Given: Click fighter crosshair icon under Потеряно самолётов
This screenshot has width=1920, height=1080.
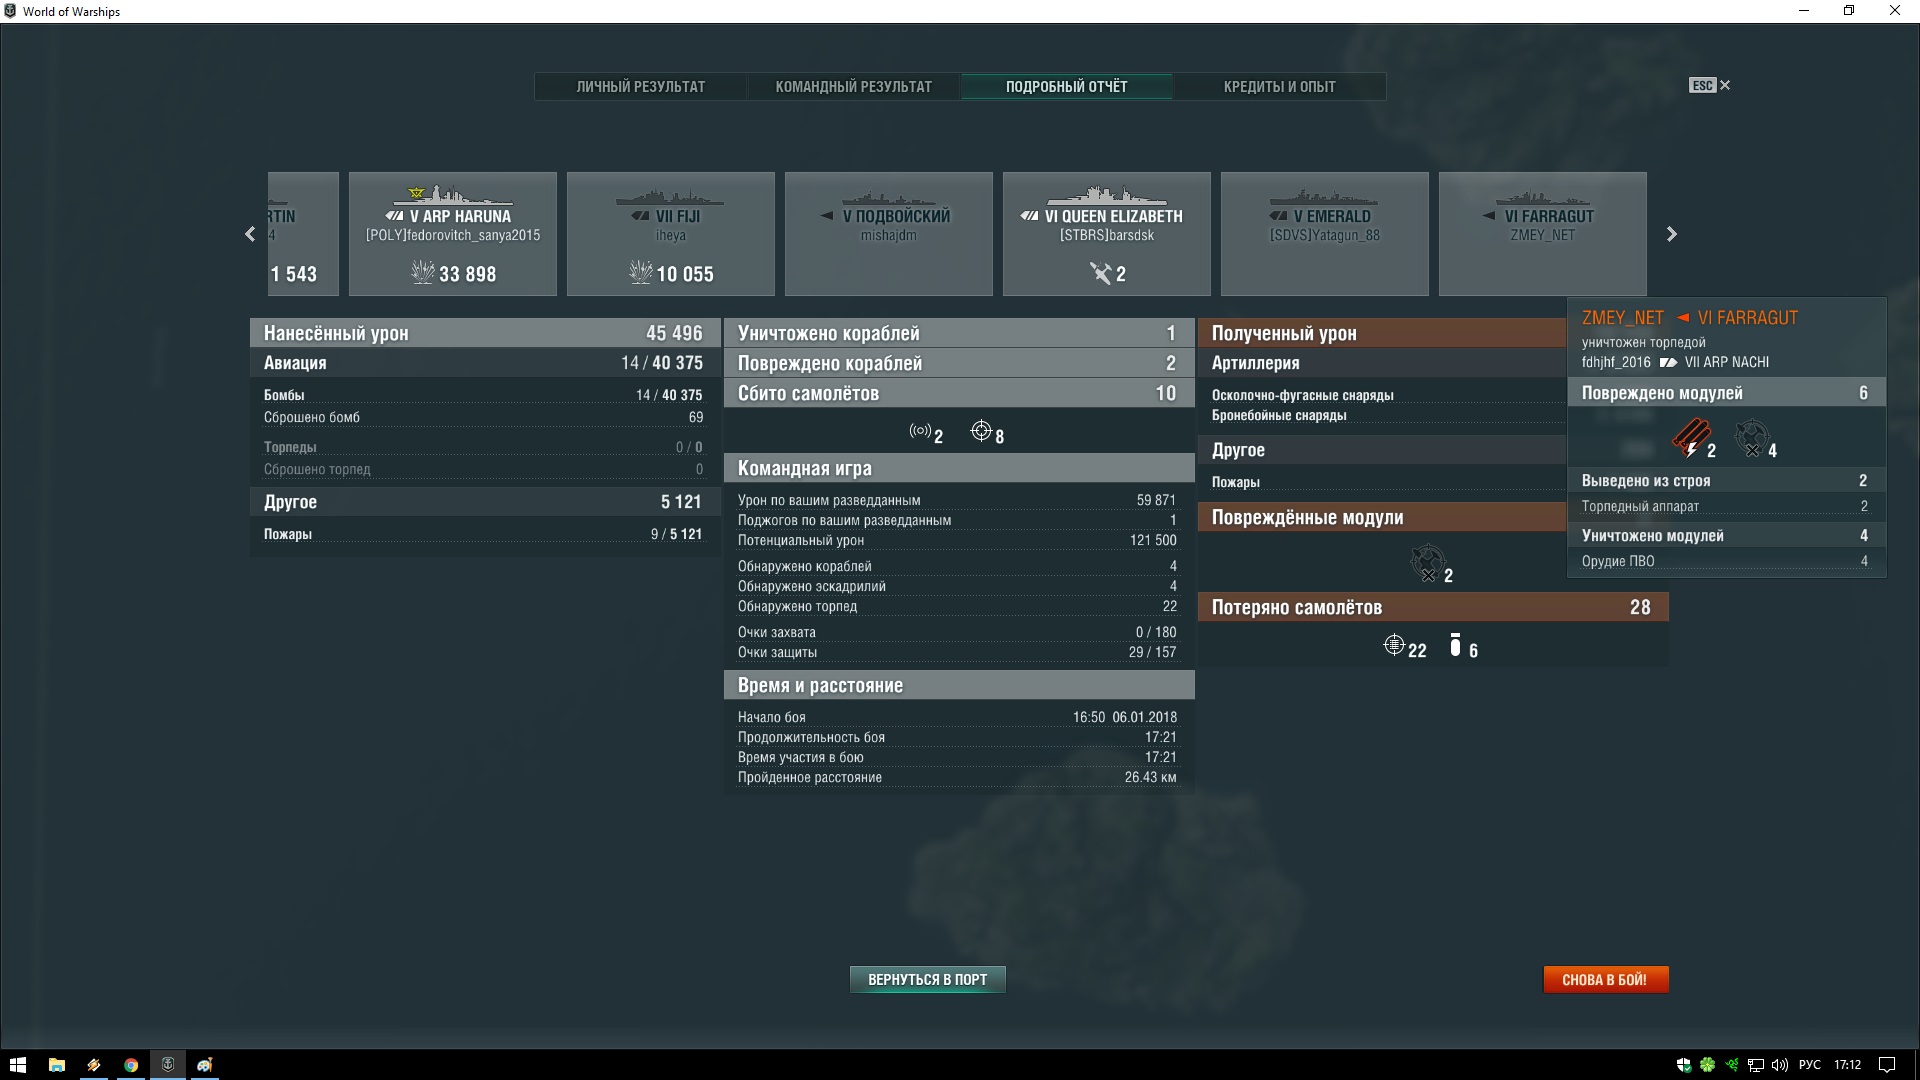Looking at the screenshot, I should click(1394, 645).
